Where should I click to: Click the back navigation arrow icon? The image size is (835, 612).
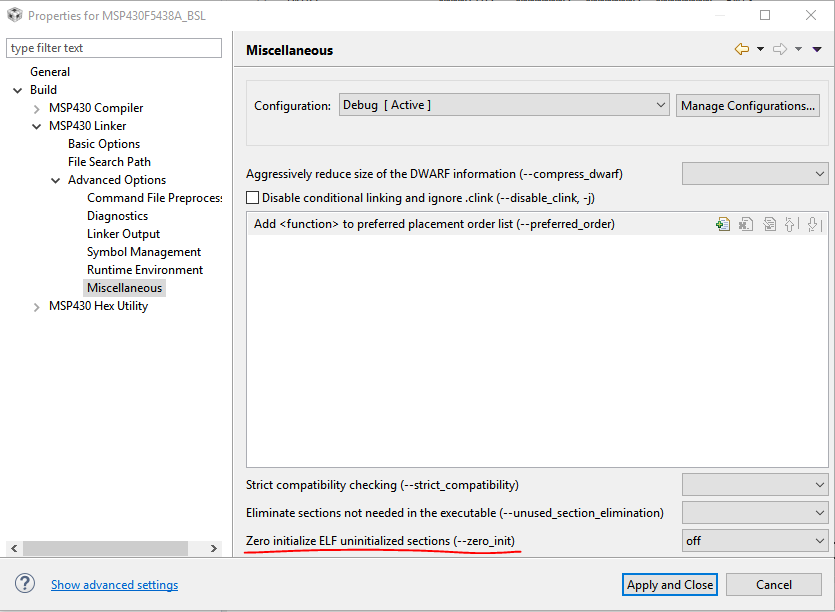pyautogui.click(x=741, y=50)
